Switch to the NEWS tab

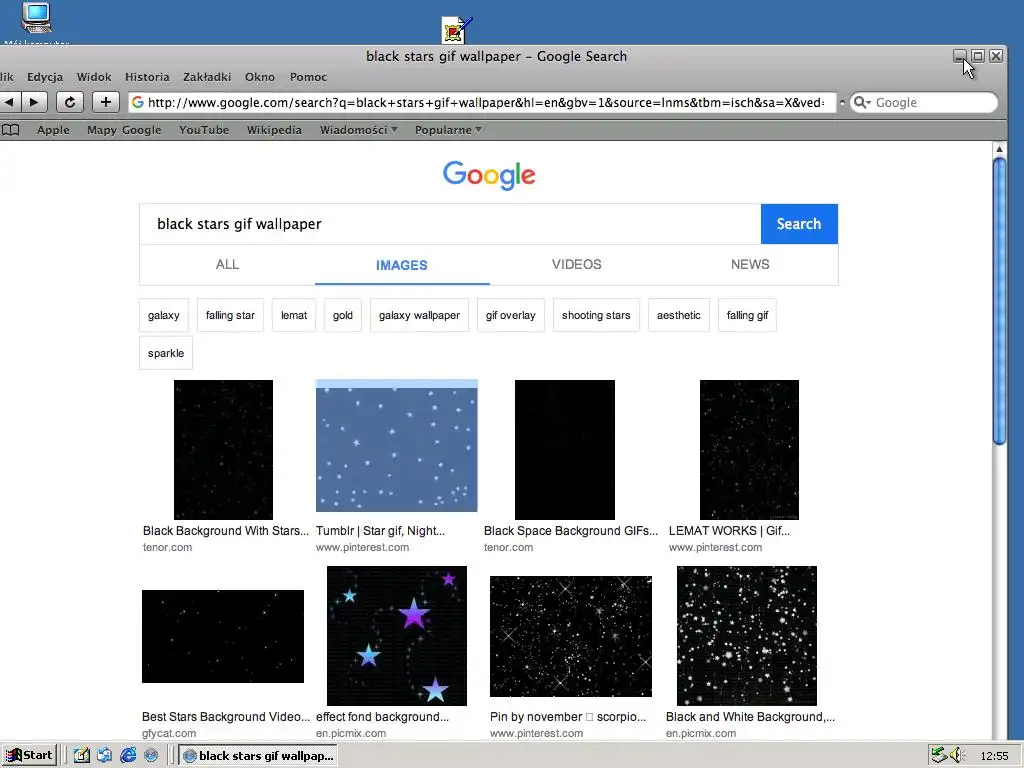coord(750,264)
